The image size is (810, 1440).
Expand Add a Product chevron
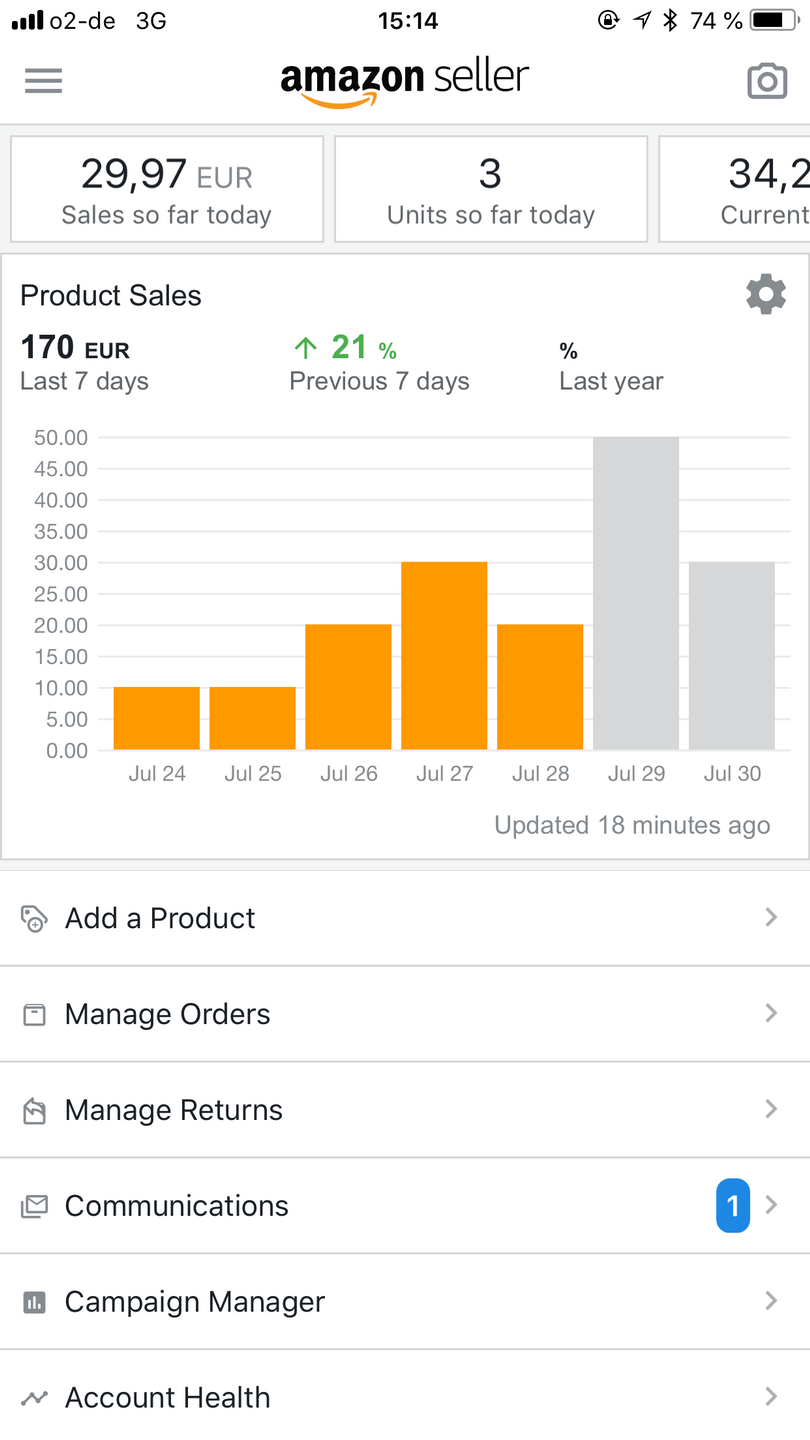(771, 917)
